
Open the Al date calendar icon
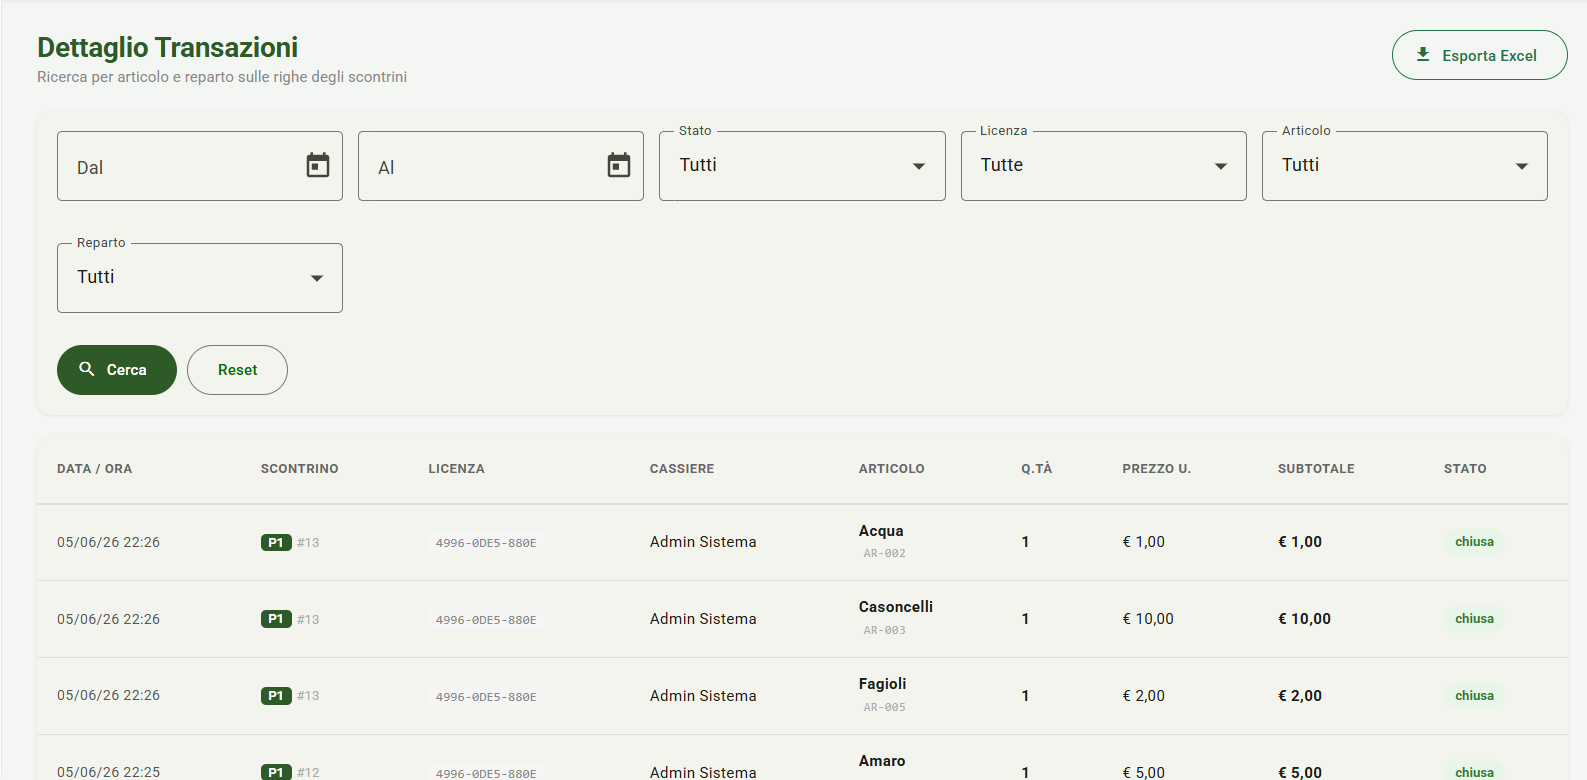pyautogui.click(x=619, y=165)
